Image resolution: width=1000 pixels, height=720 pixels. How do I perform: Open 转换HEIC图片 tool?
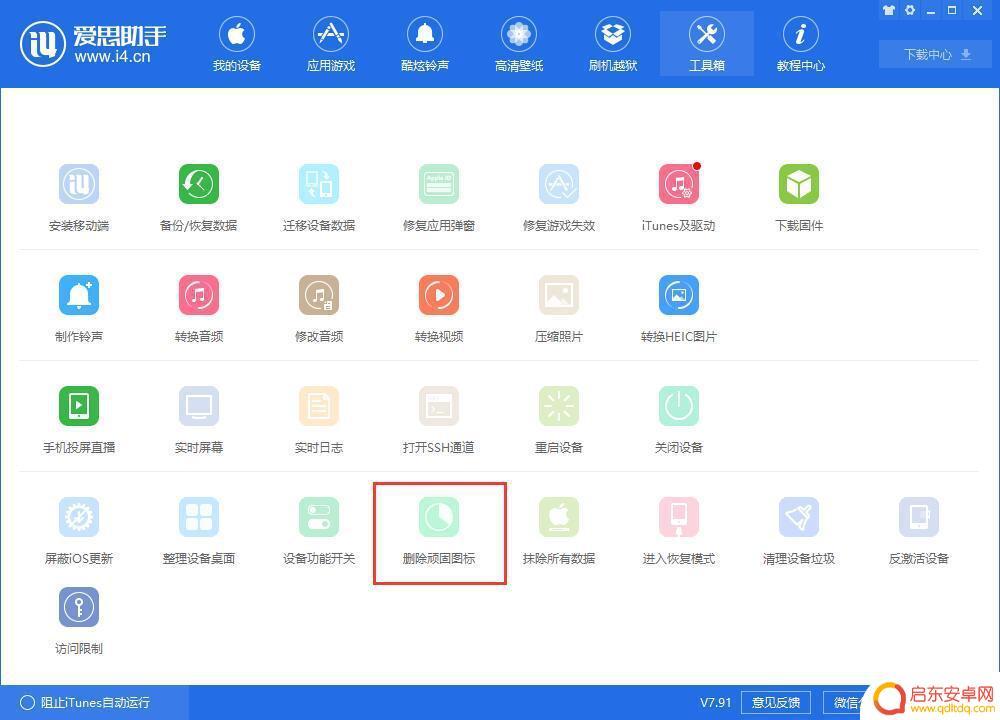679,309
